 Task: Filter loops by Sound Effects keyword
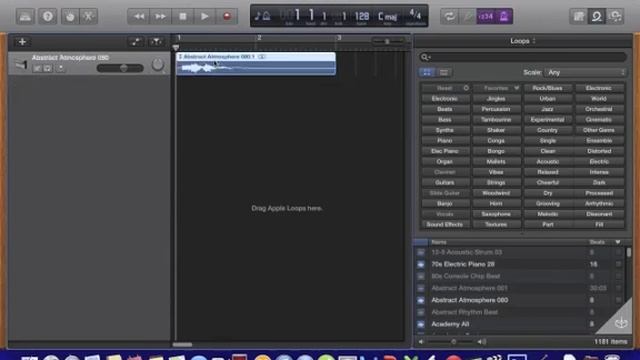click(x=445, y=224)
